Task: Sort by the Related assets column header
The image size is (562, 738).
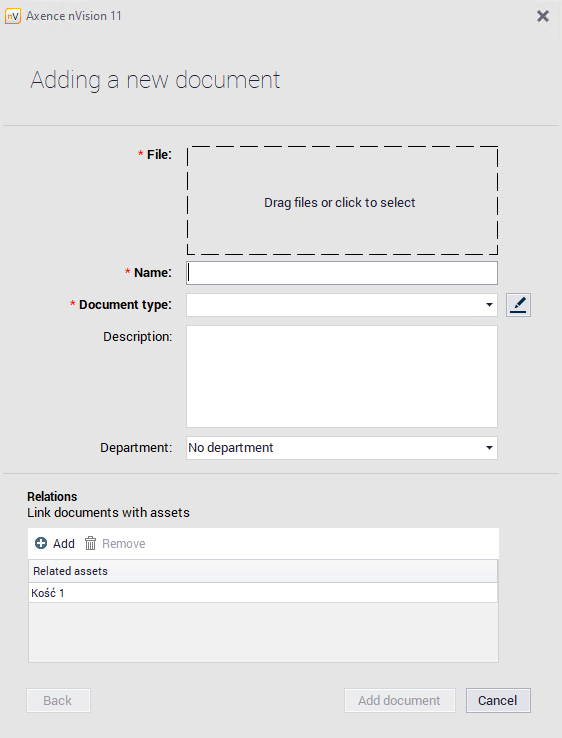Action: (263, 571)
